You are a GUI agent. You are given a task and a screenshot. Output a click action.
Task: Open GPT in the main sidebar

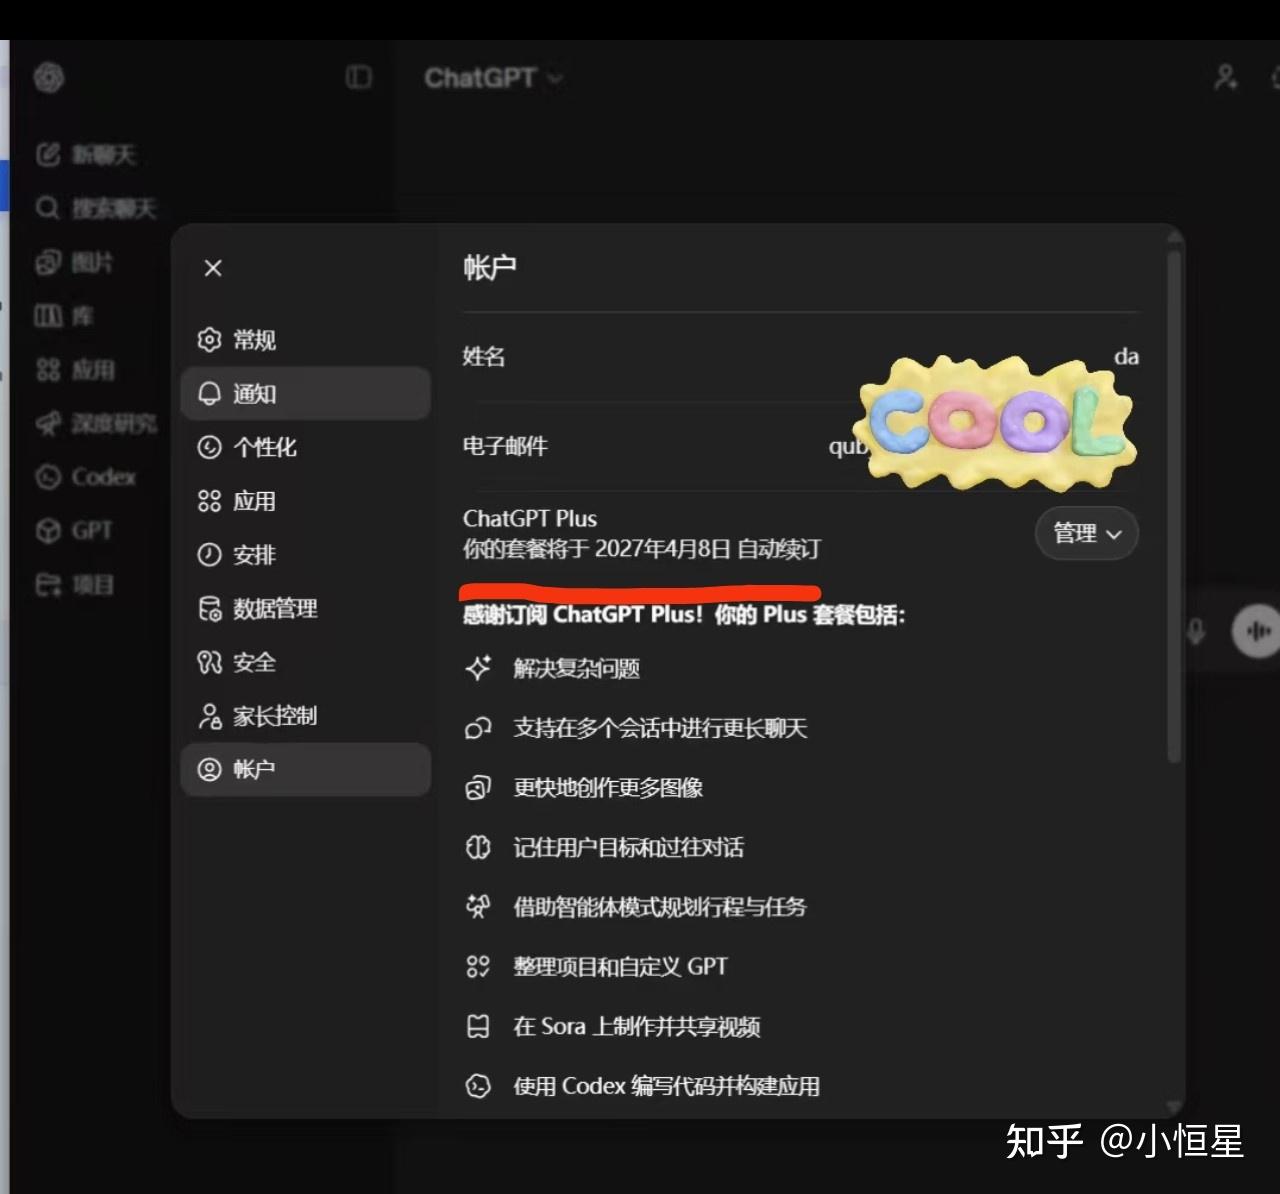pos(74,531)
